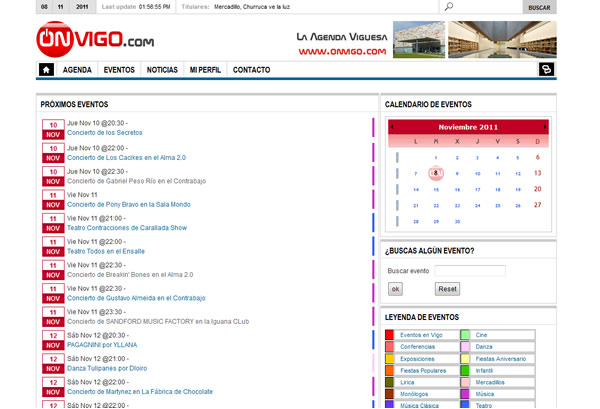Open the NOTICIAS menu
Image resolution: width=600 pixels, height=409 pixels.
pos(162,70)
